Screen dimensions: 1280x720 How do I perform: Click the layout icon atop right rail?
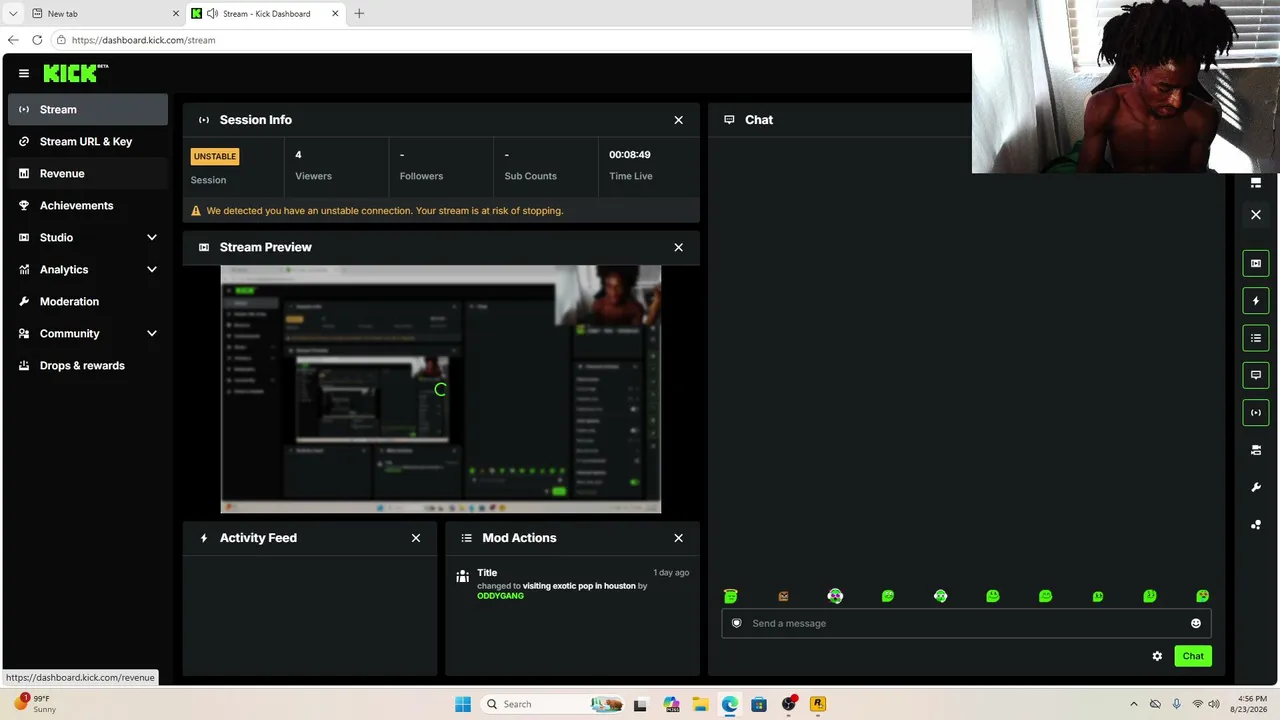tap(1256, 183)
